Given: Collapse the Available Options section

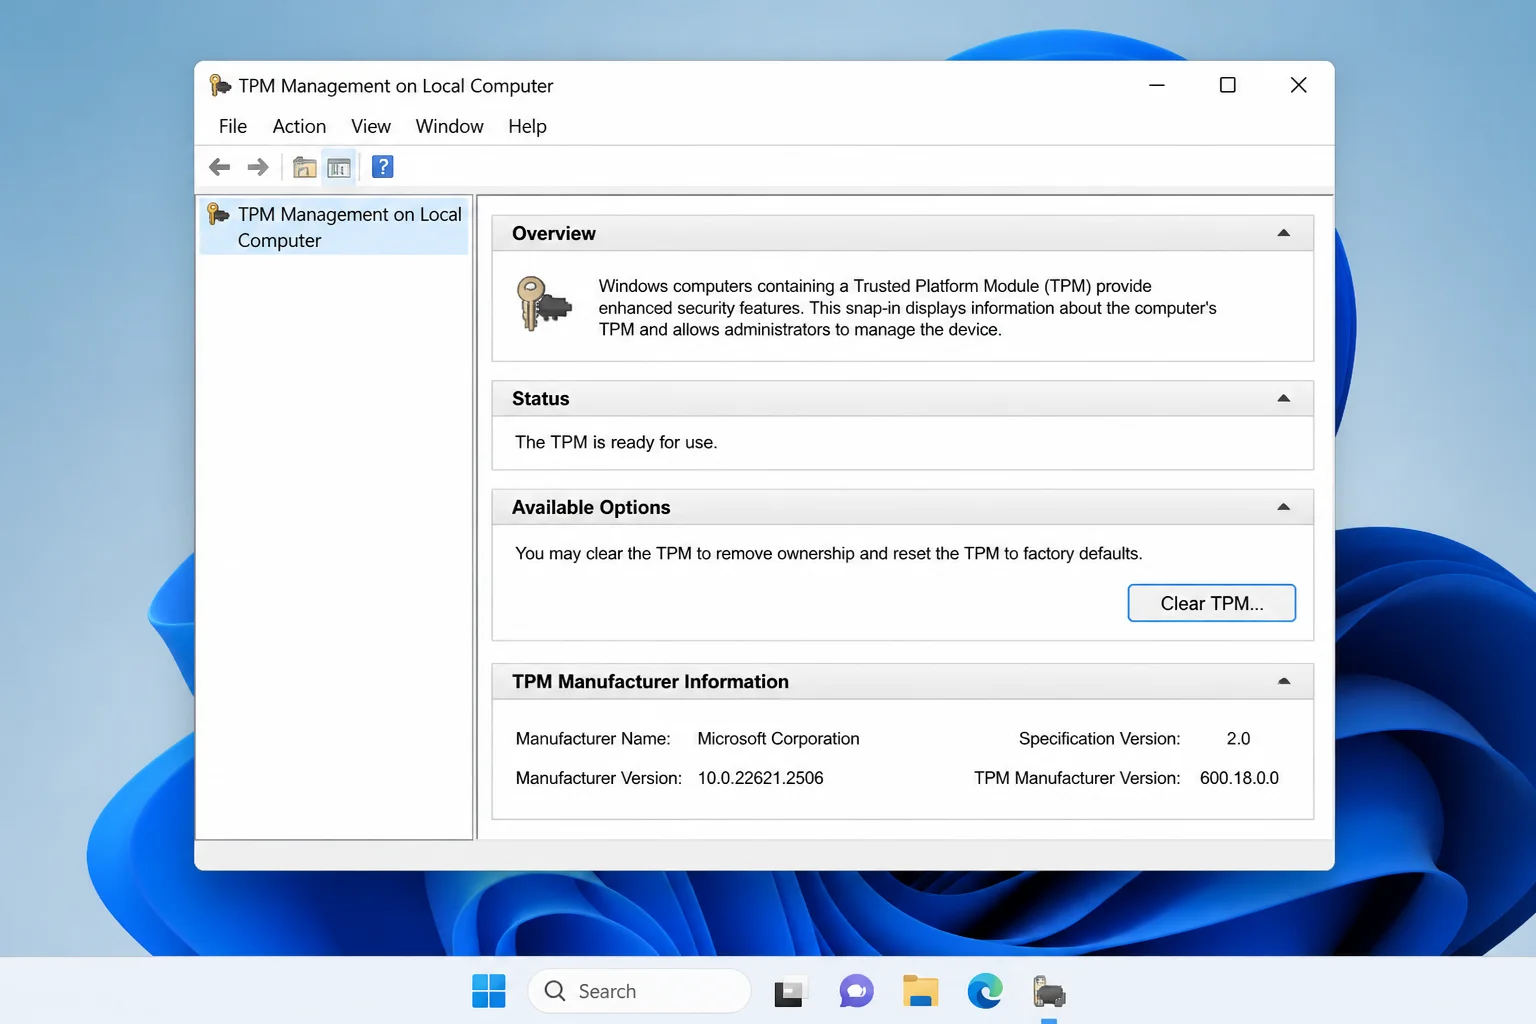Looking at the screenshot, I should coord(1284,507).
